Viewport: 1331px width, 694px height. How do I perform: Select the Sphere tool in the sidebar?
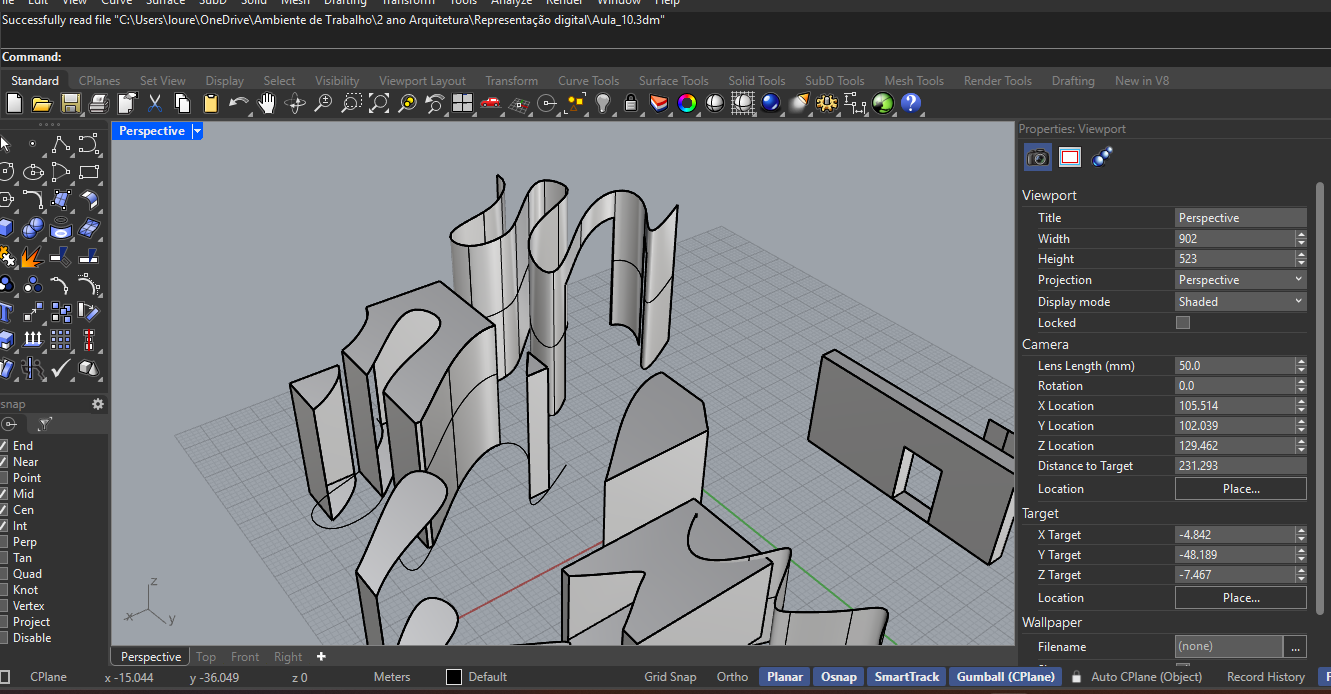click(x=33, y=226)
